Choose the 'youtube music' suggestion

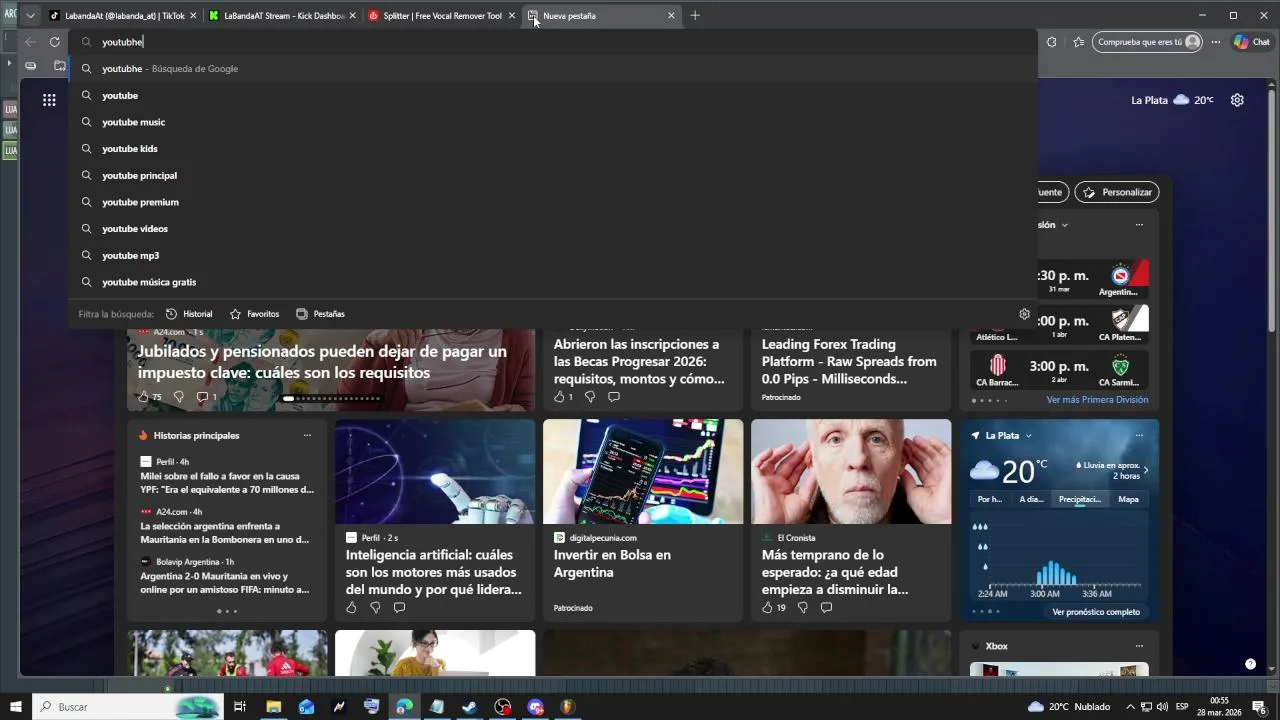click(x=552, y=122)
